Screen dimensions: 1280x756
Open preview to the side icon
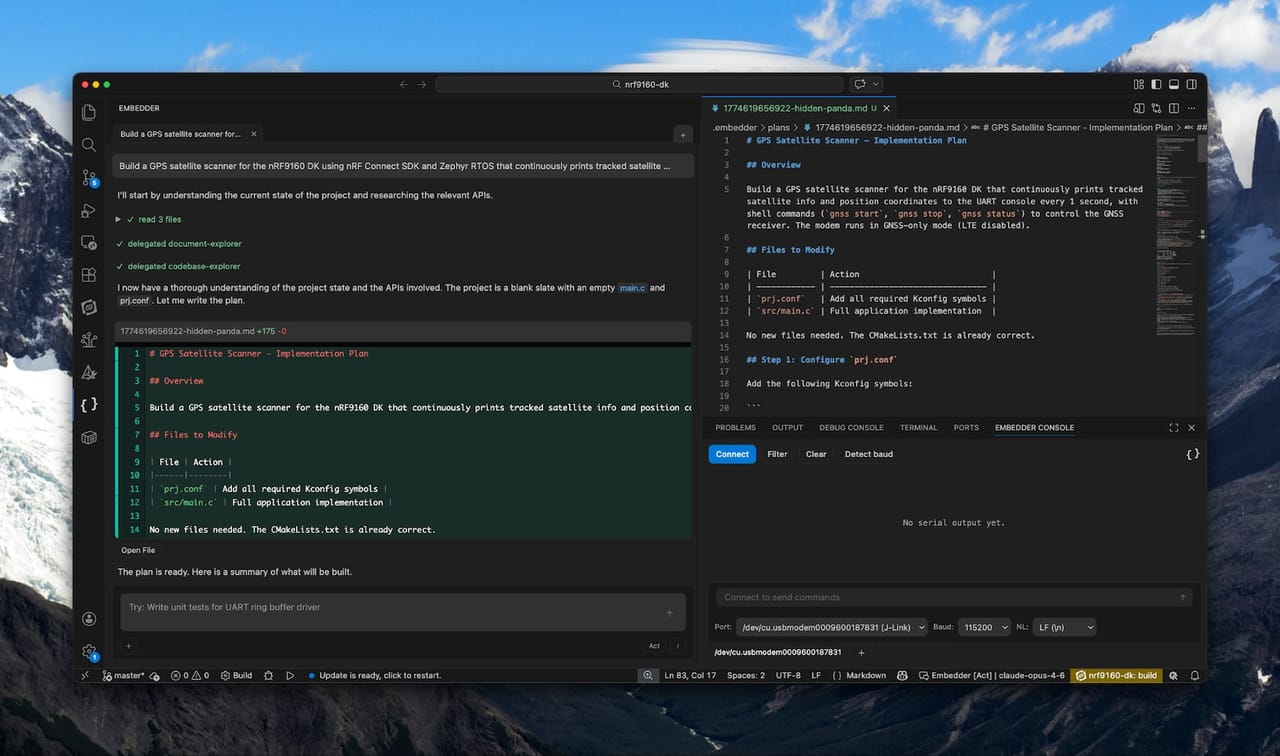coord(1138,108)
